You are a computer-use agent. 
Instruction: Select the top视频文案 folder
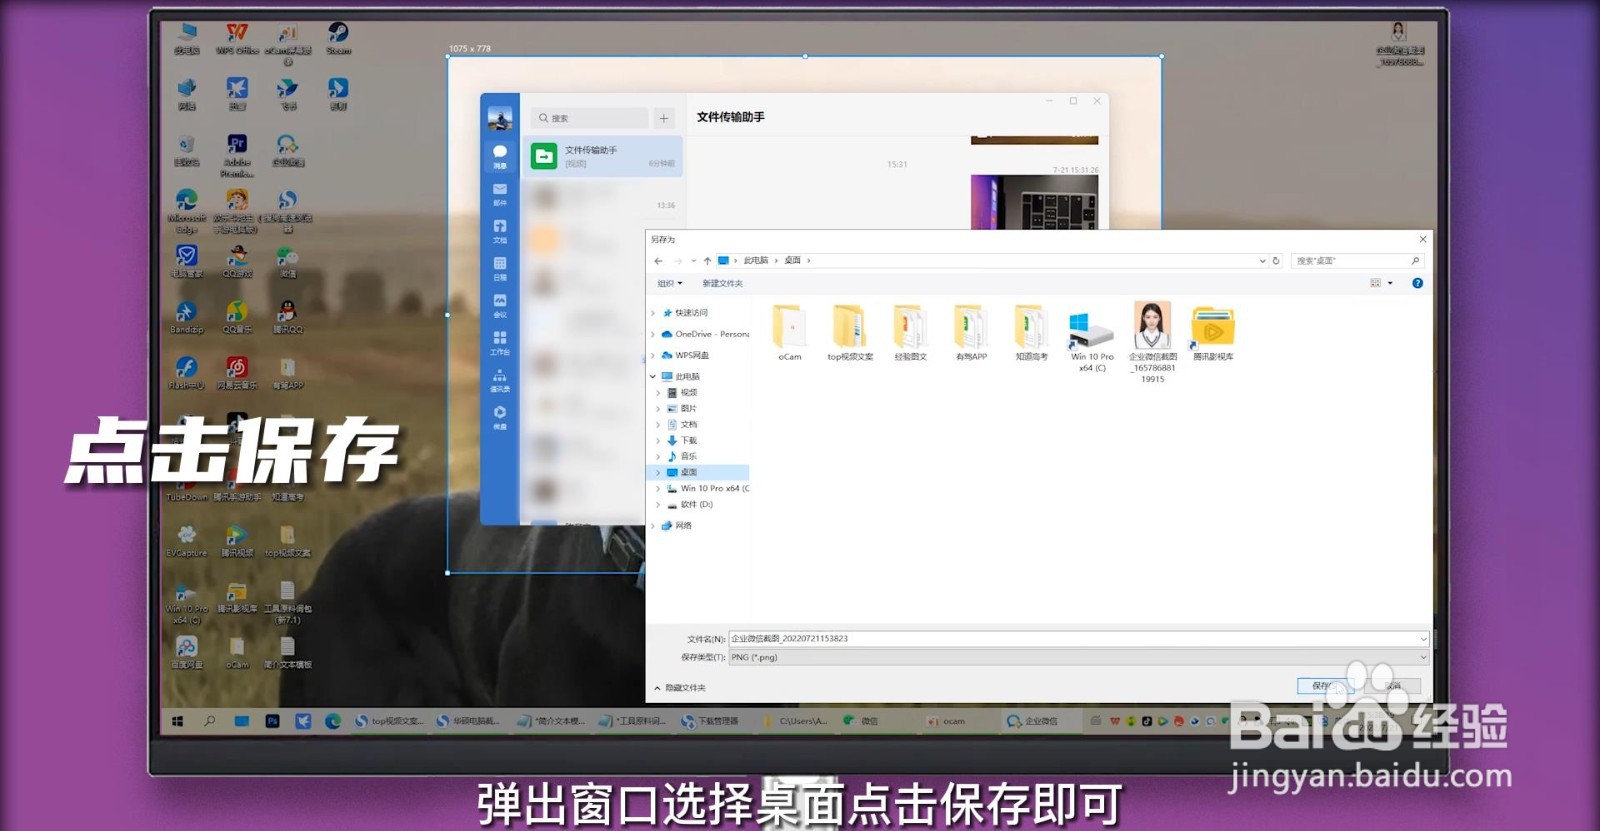coord(850,333)
